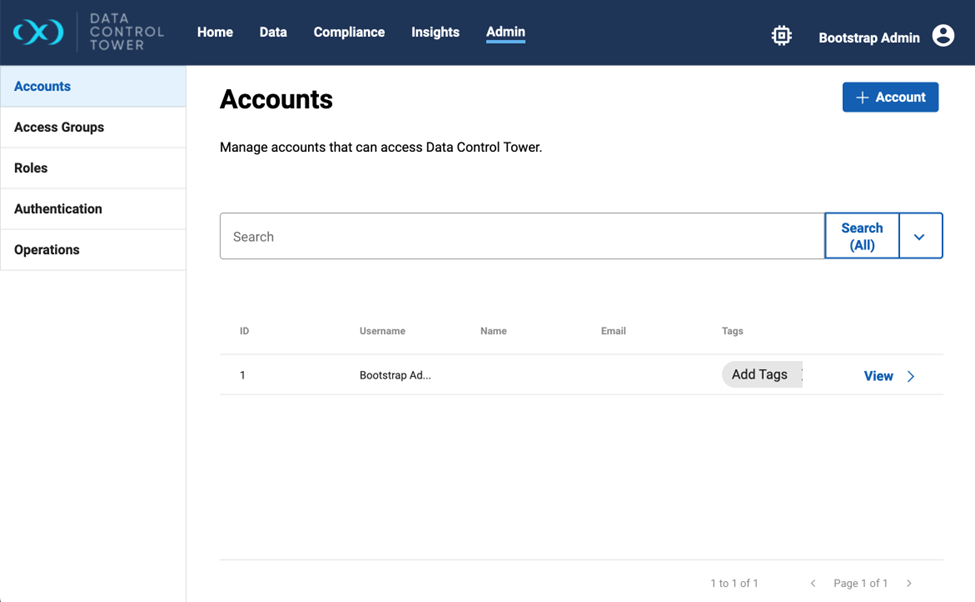Image resolution: width=975 pixels, height=602 pixels.
Task: Click Add Tags for Bootstrap Admin
Action: point(760,375)
